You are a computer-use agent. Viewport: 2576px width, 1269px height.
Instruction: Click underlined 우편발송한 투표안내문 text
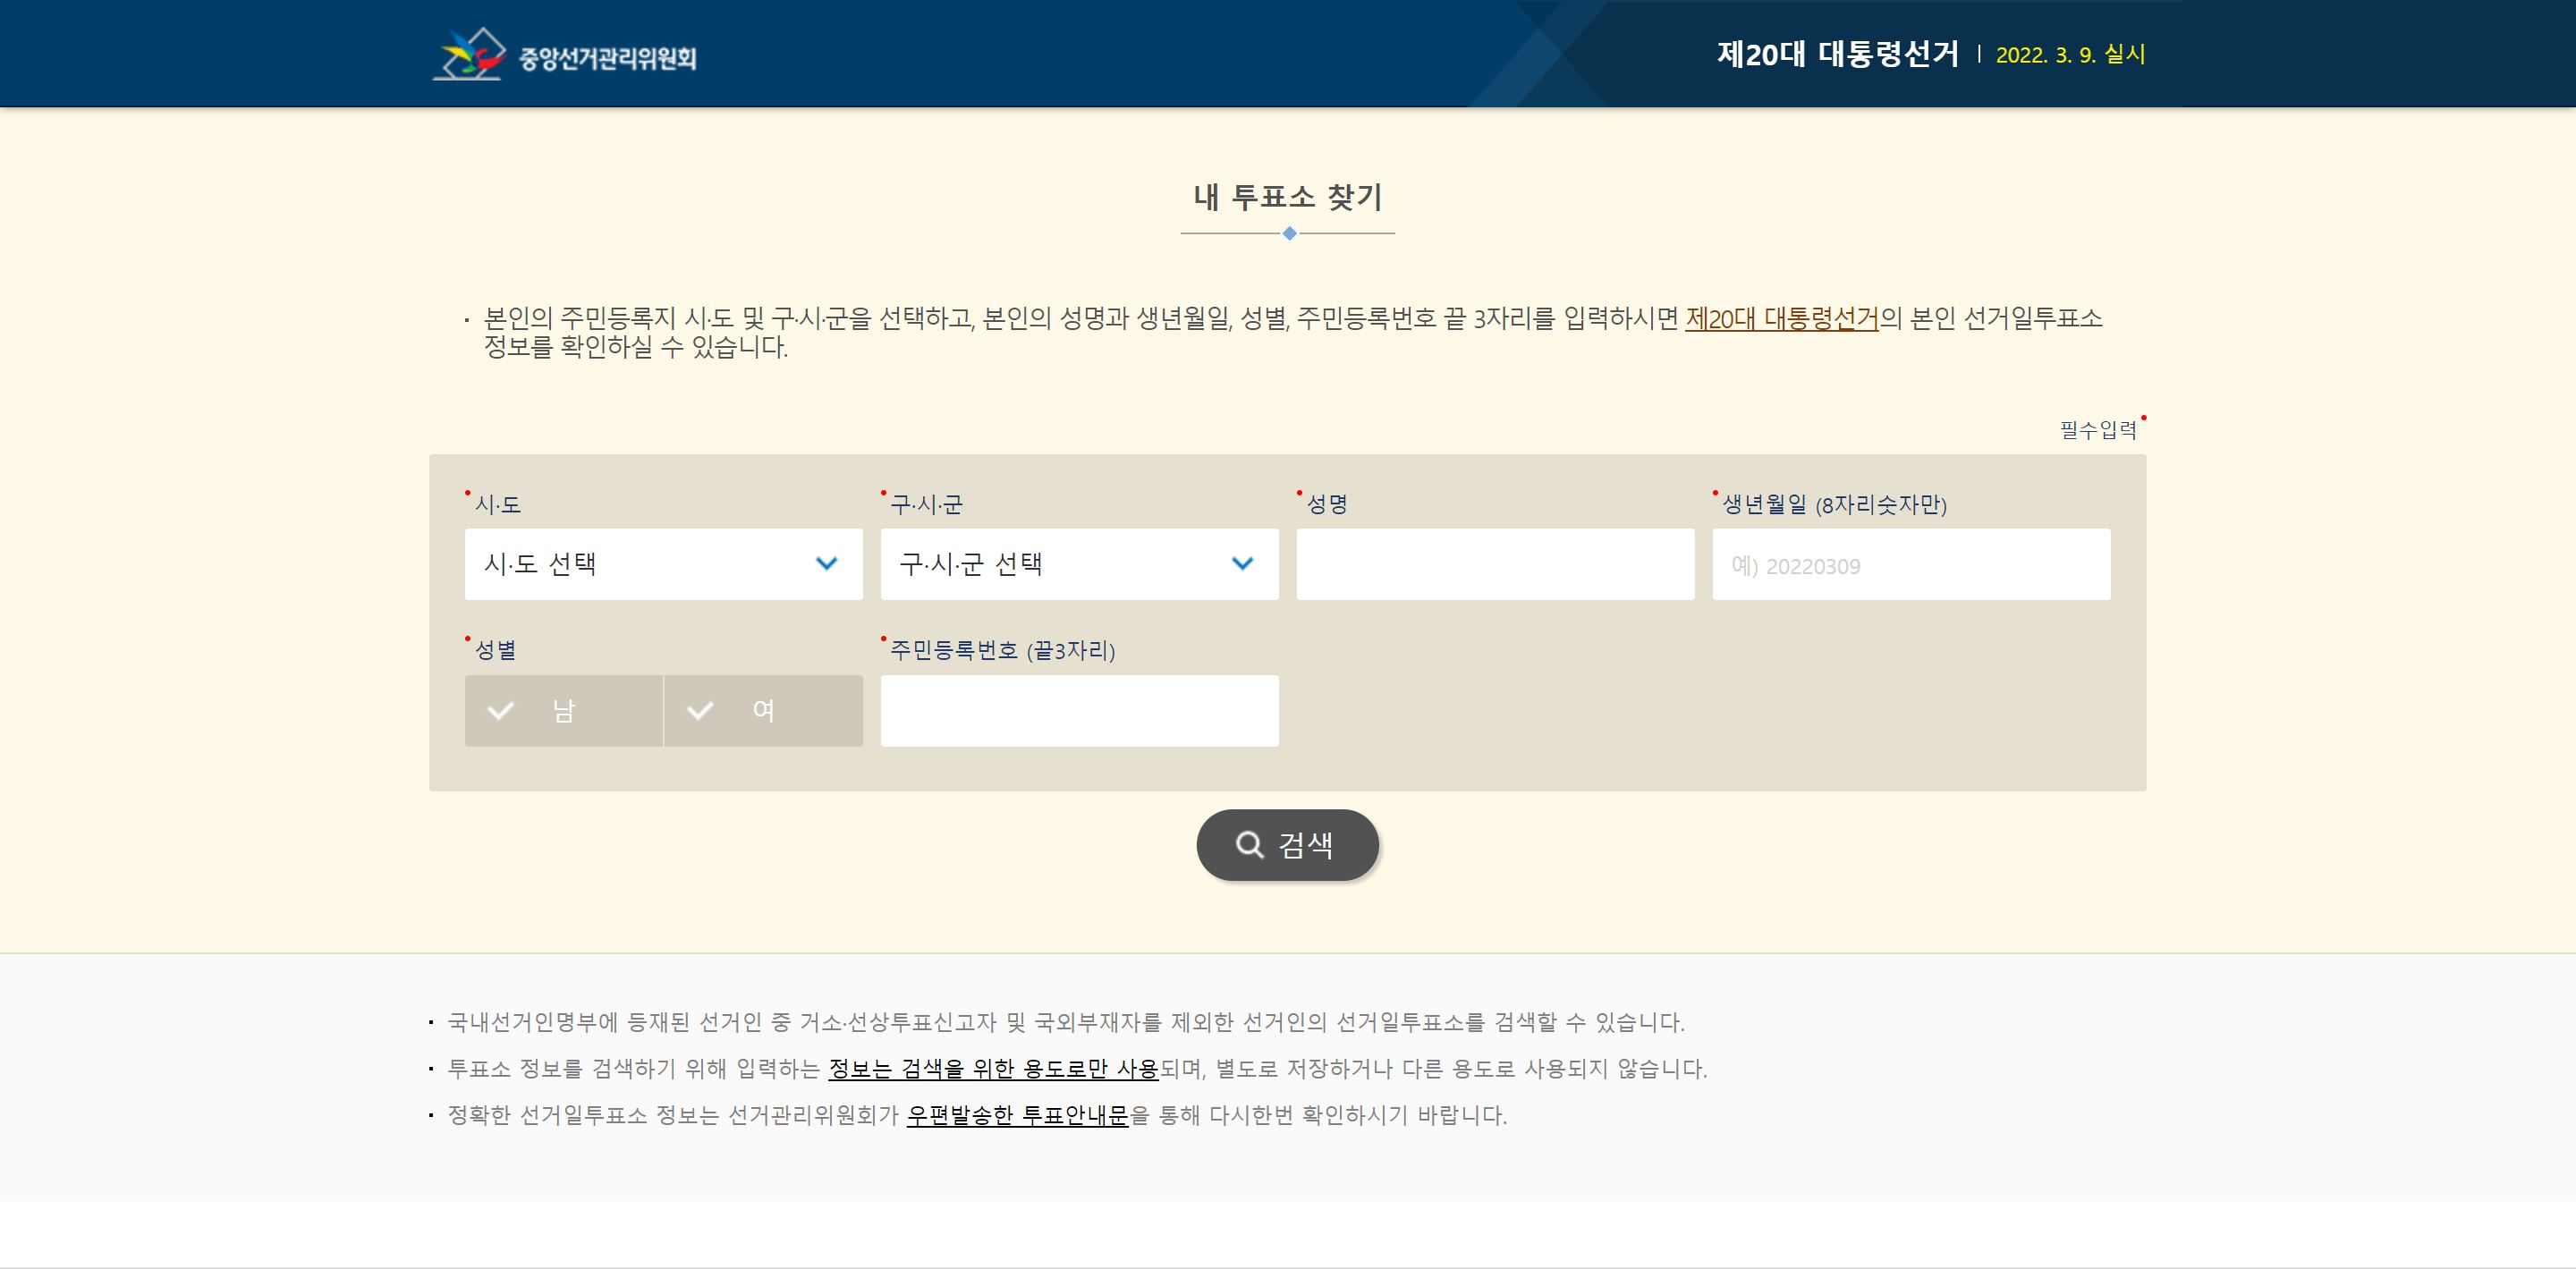point(1017,1115)
